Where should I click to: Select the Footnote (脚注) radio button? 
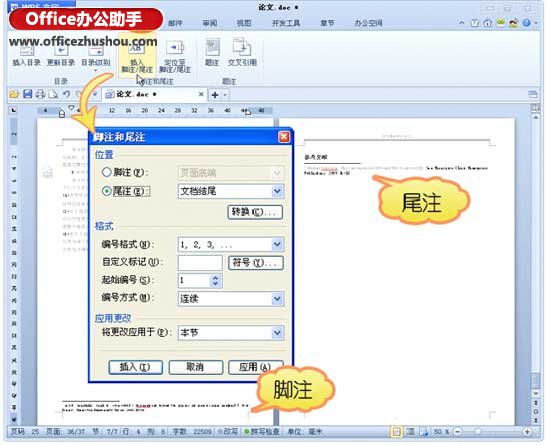[x=107, y=172]
